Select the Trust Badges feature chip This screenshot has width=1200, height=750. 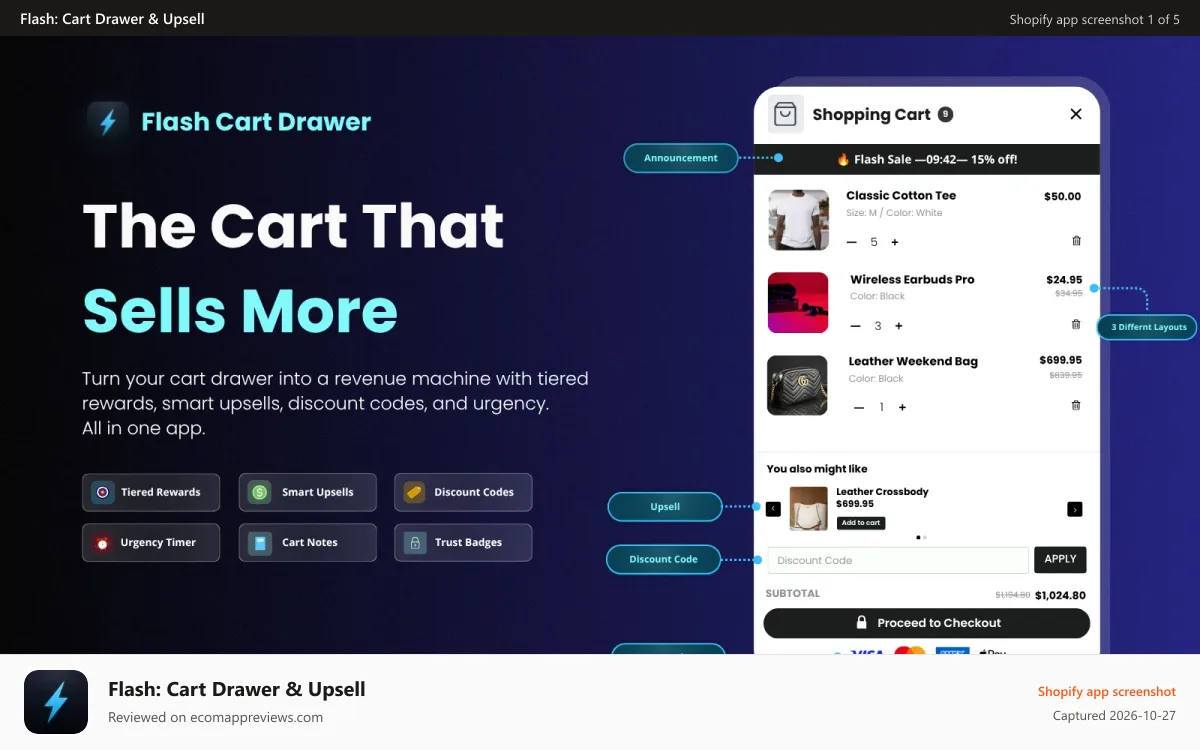point(463,542)
